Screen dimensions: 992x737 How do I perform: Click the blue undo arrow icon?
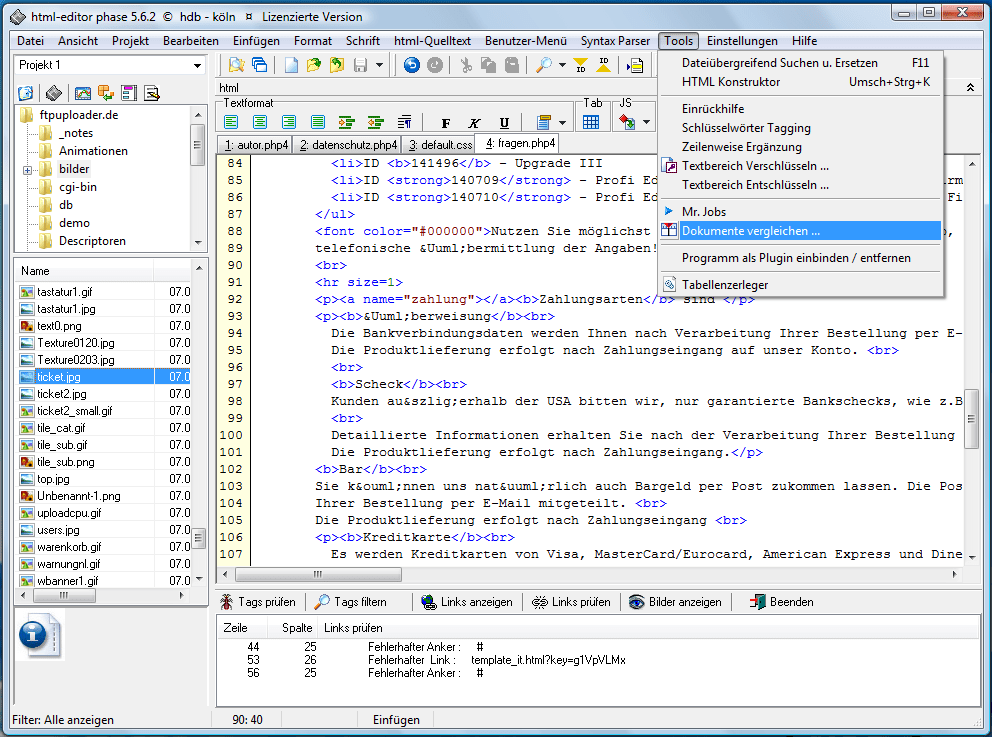412,65
